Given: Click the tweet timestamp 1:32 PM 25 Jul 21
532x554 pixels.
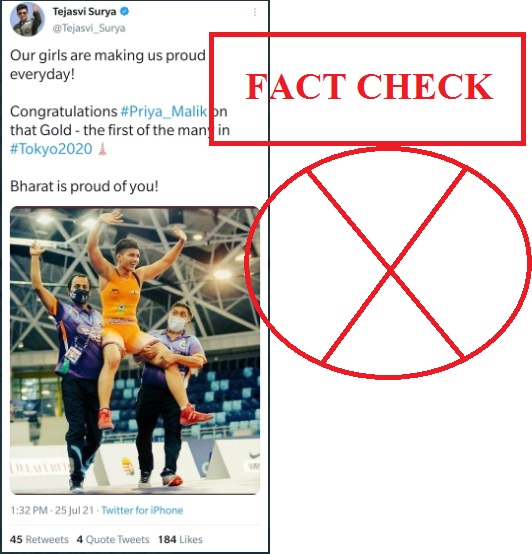Looking at the screenshot, I should click(x=52, y=510).
